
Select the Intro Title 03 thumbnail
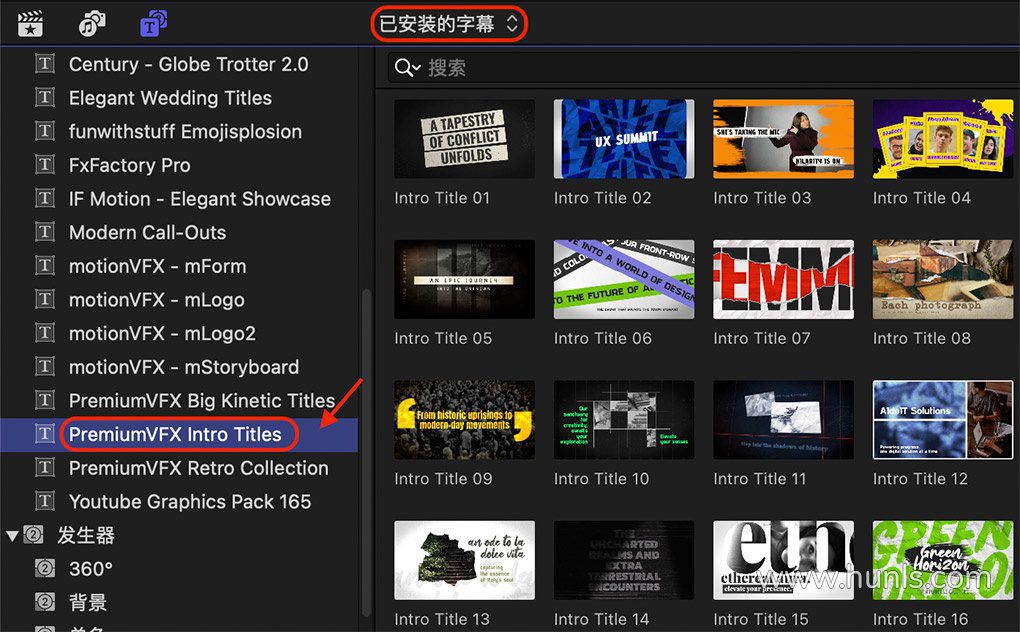783,138
